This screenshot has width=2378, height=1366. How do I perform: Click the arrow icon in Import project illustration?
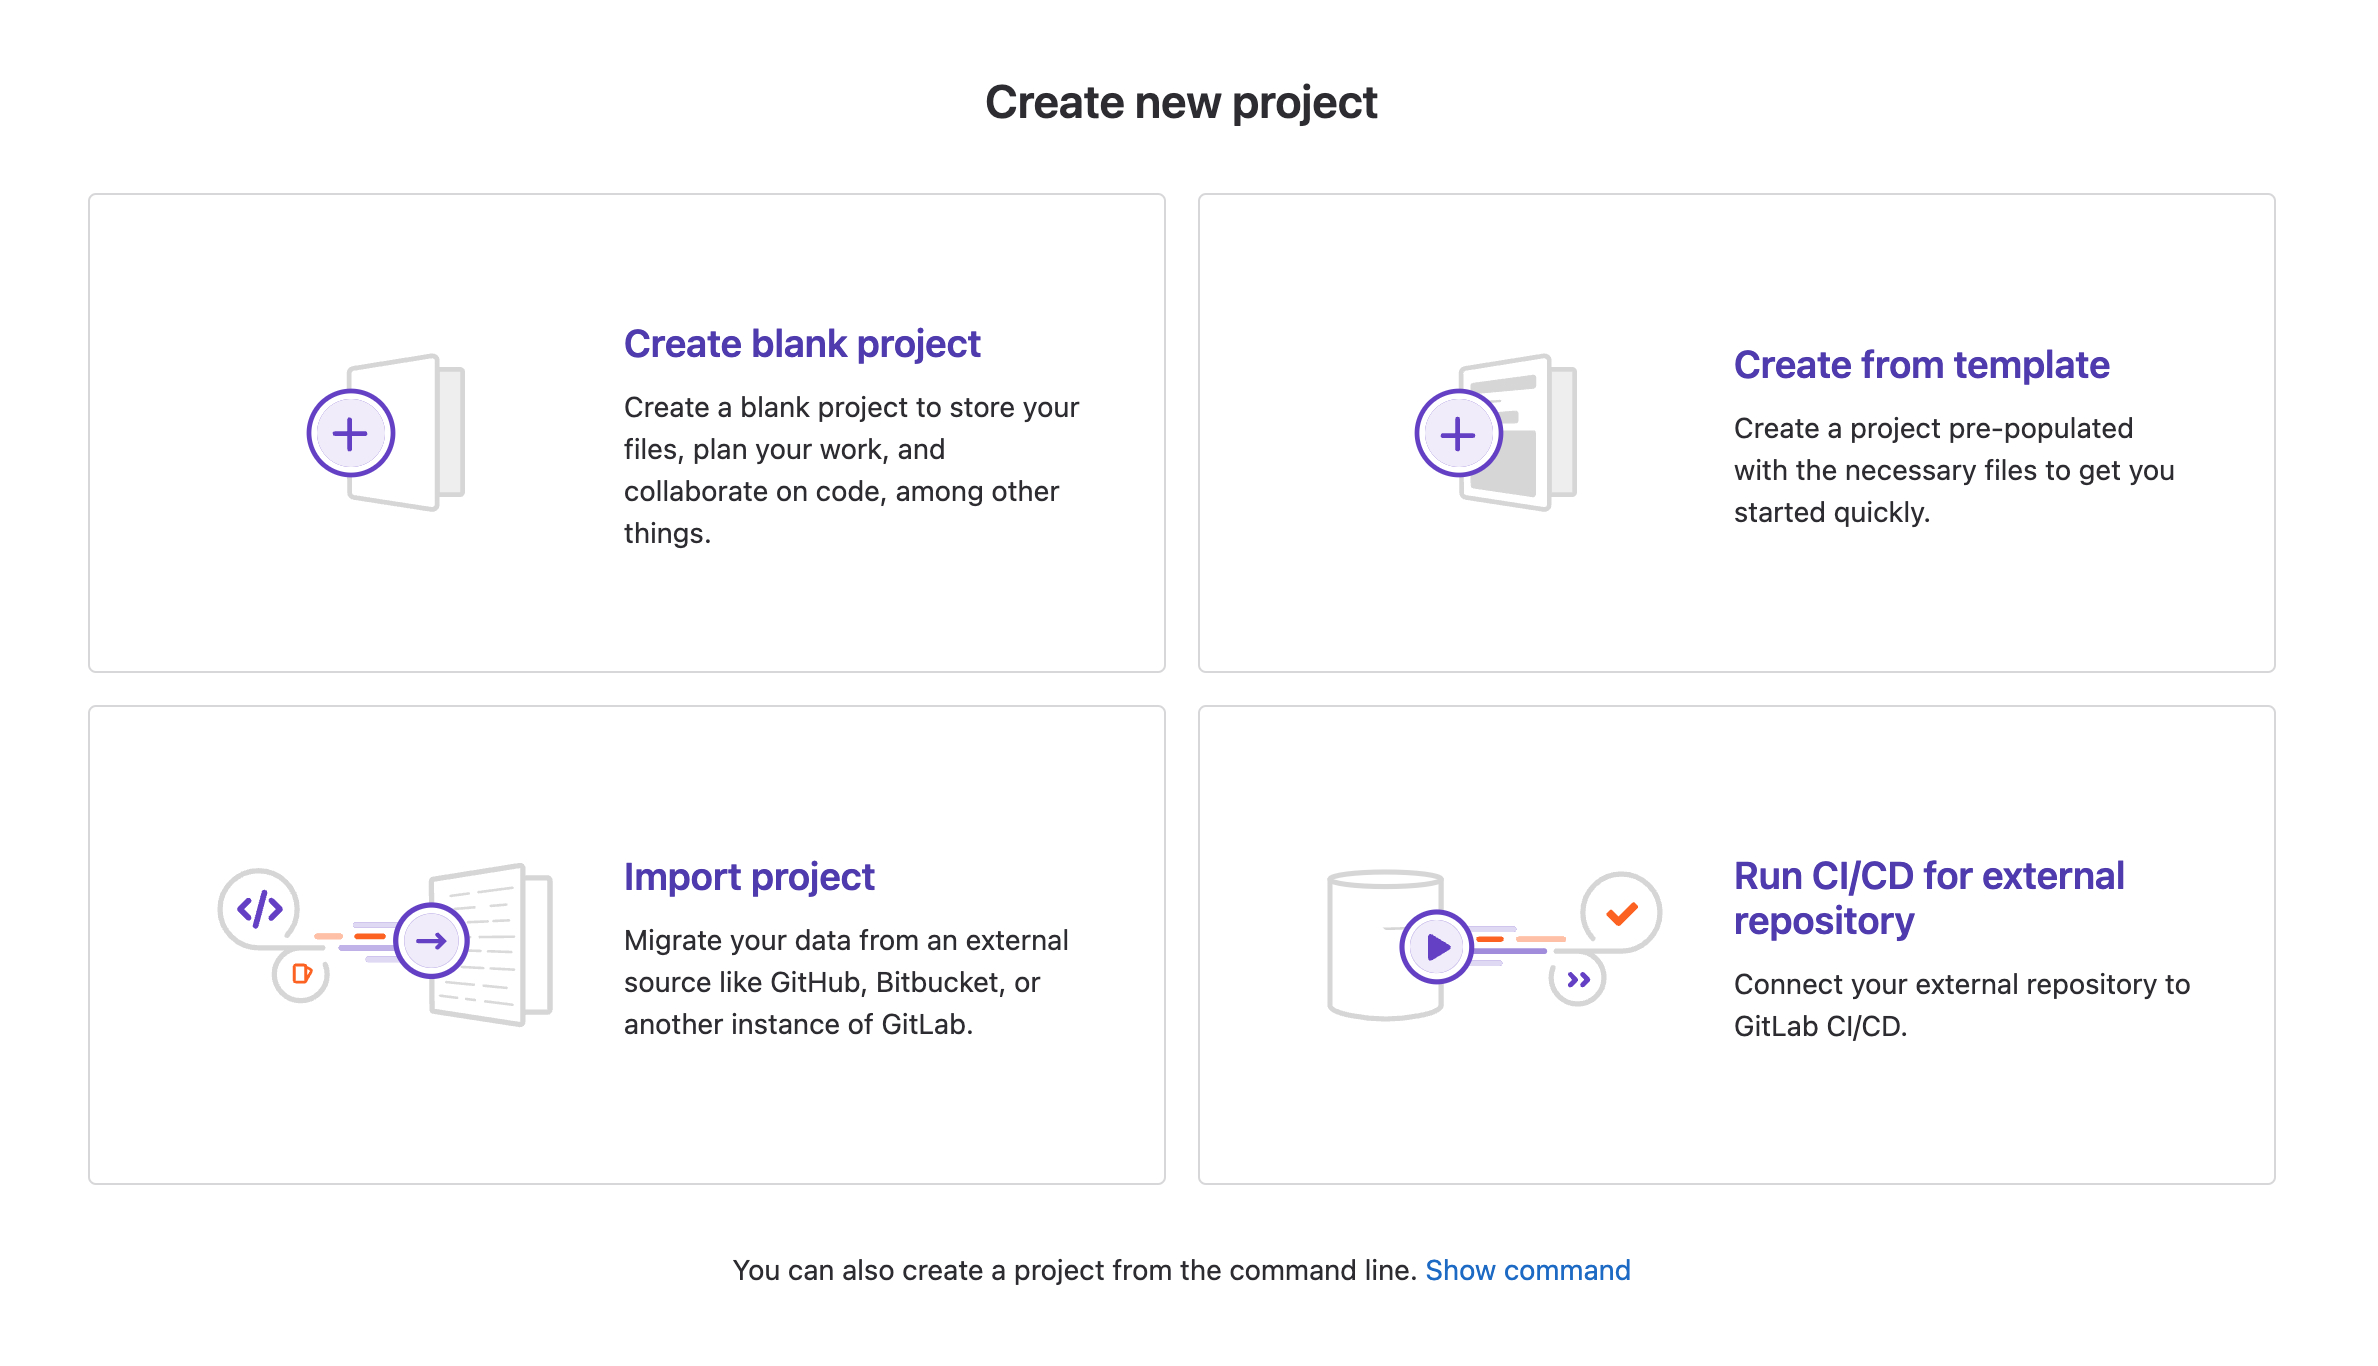coord(432,940)
